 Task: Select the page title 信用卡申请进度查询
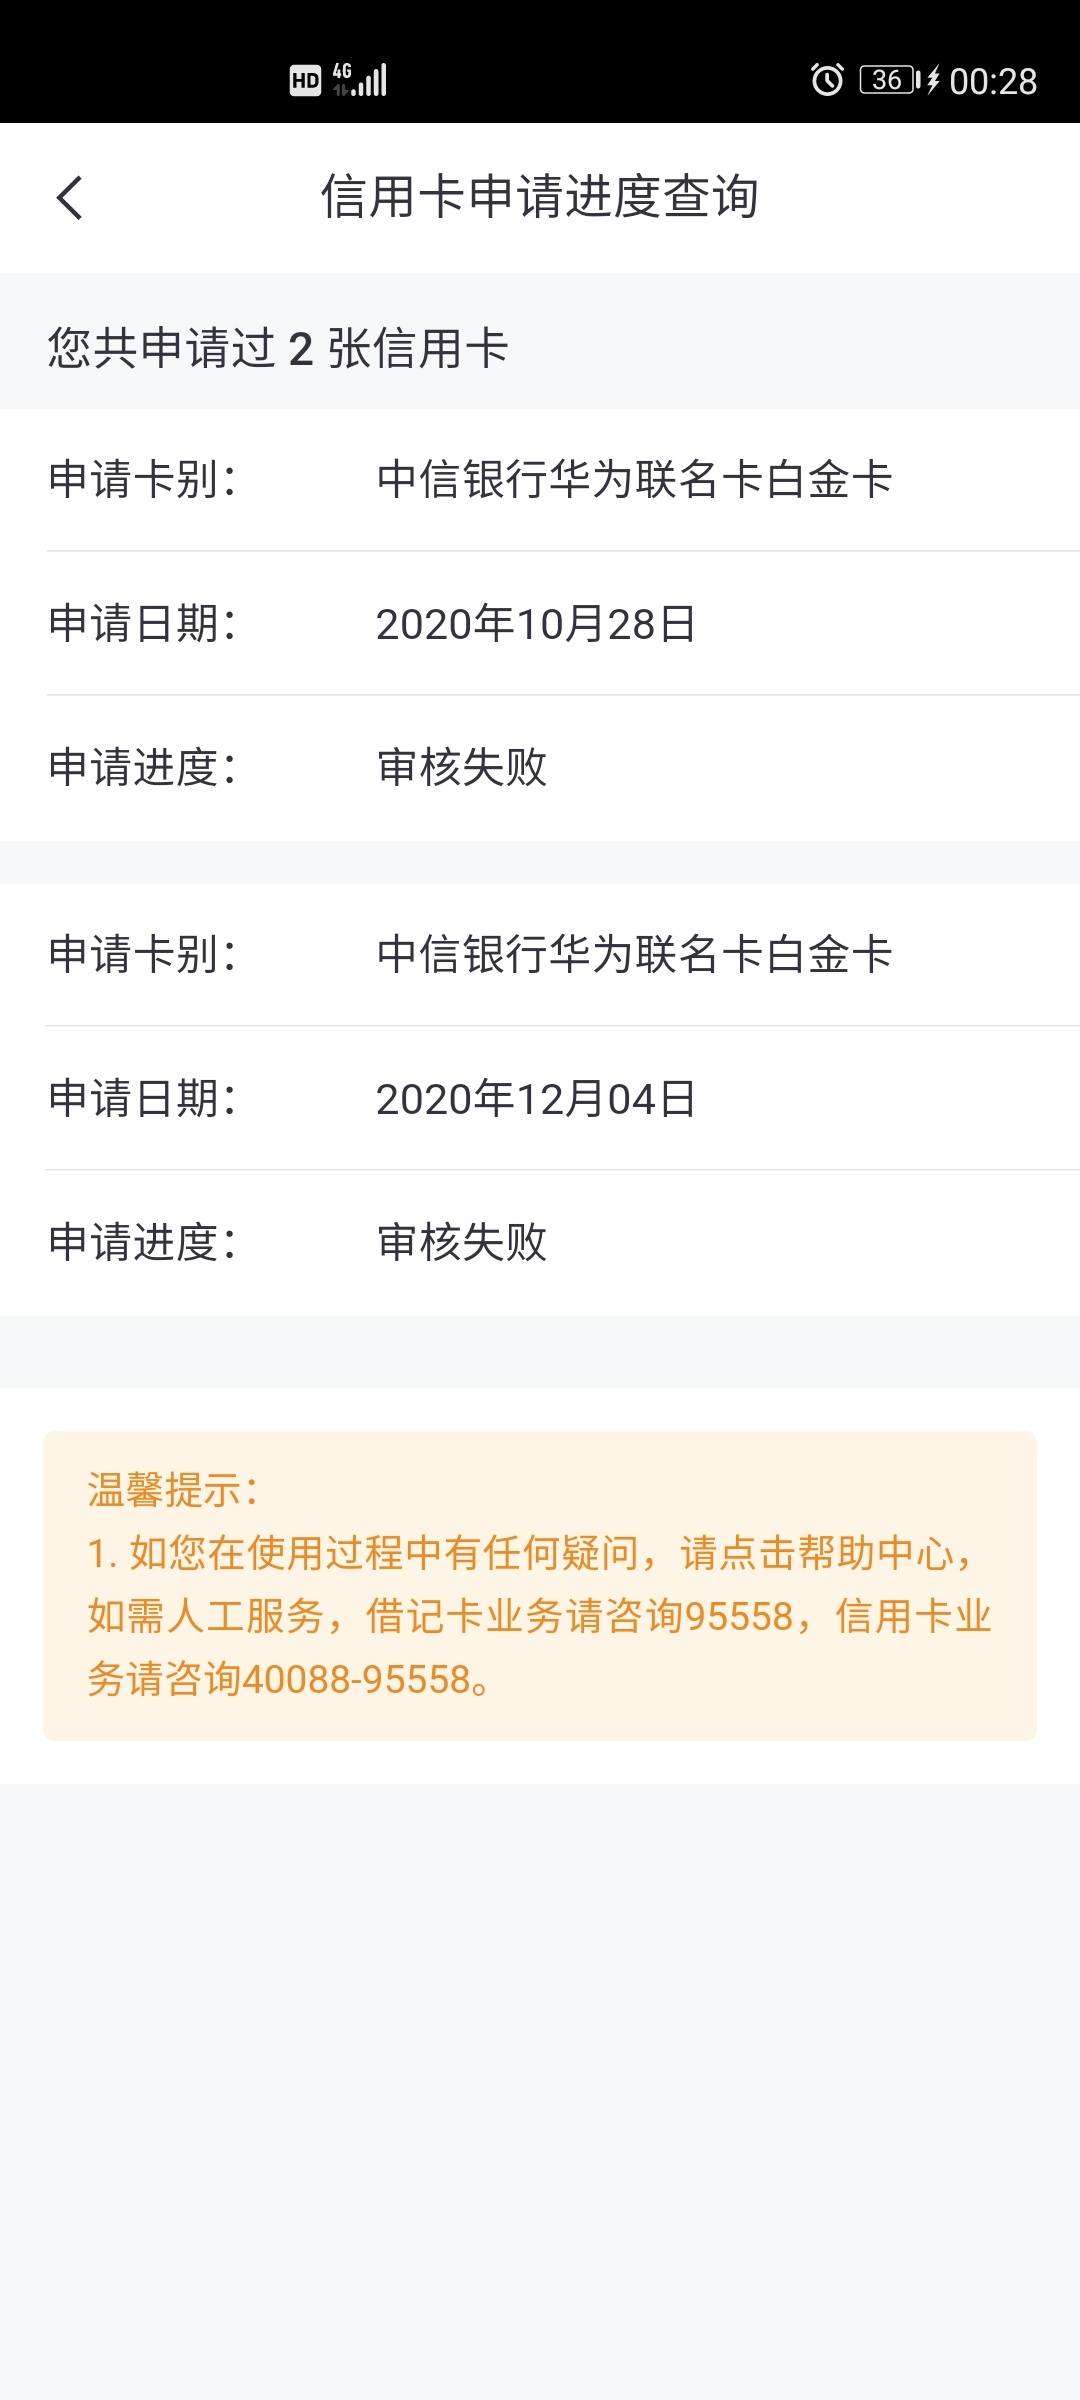tap(540, 197)
